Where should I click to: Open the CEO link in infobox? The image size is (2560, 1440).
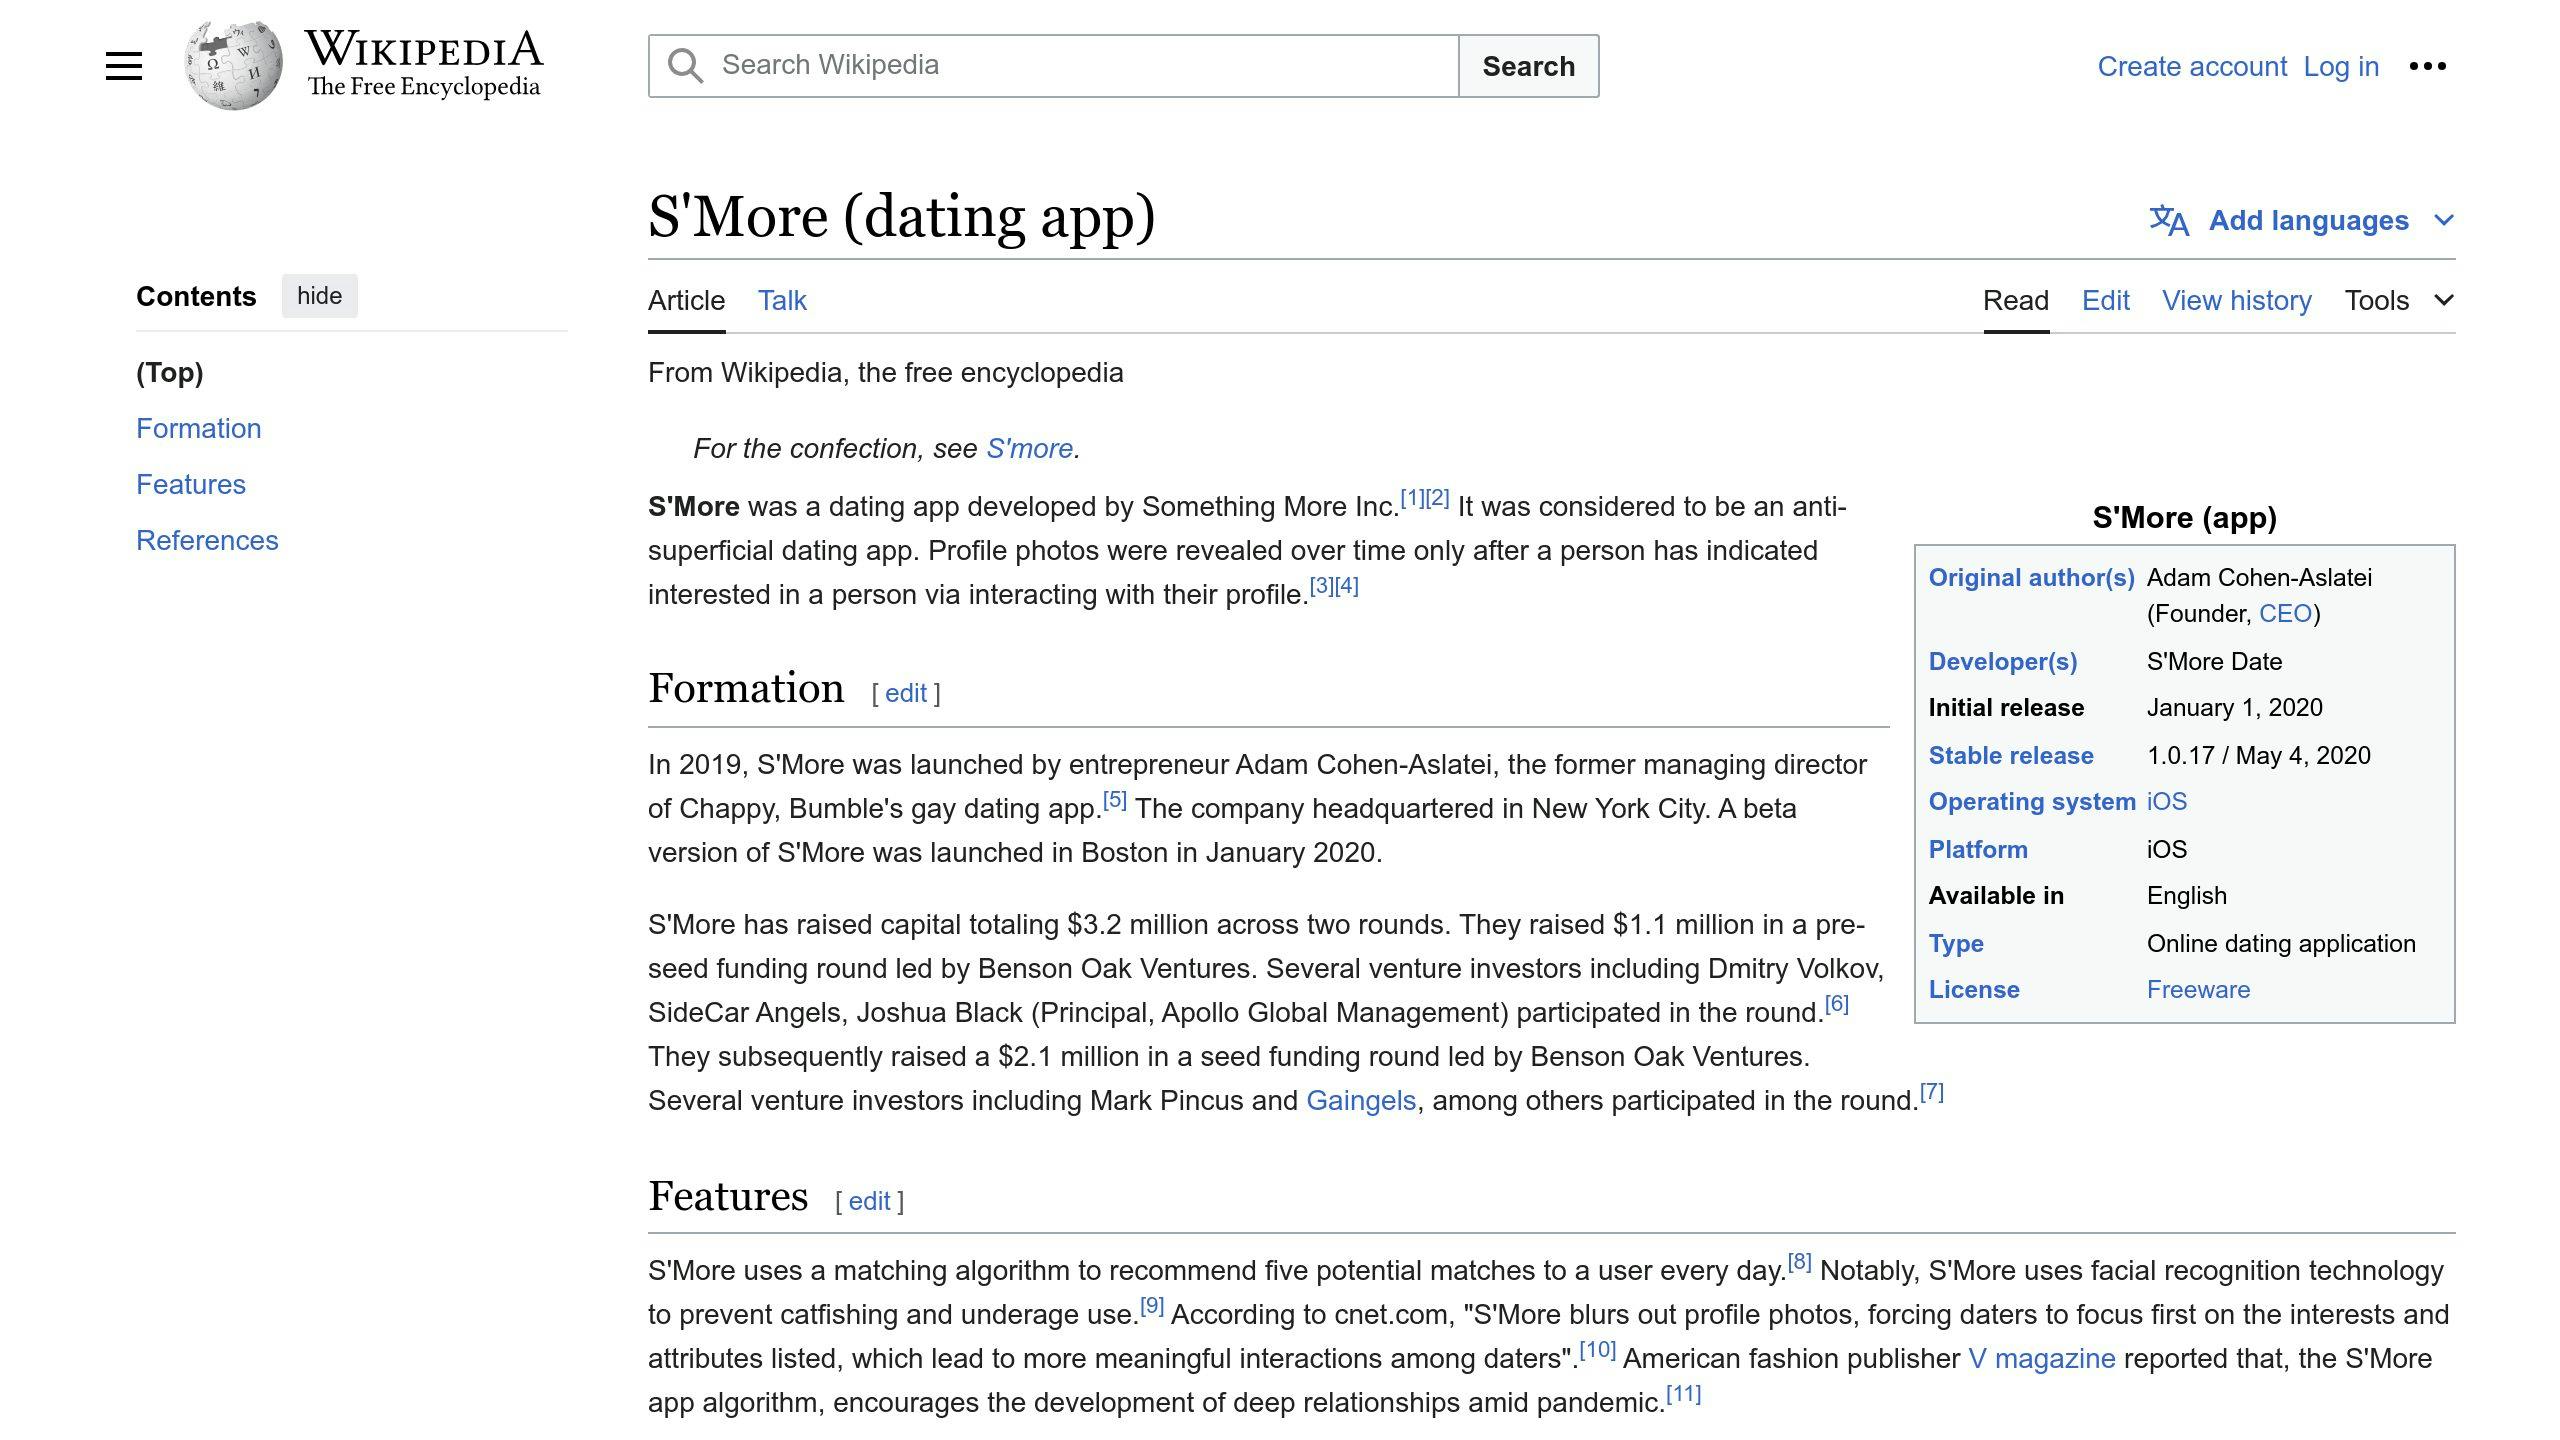pos(2286,613)
